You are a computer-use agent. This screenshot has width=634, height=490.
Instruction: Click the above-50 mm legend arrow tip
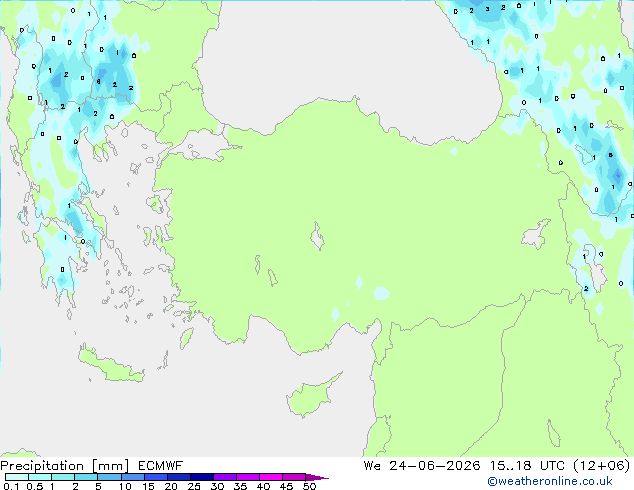(x=317, y=477)
